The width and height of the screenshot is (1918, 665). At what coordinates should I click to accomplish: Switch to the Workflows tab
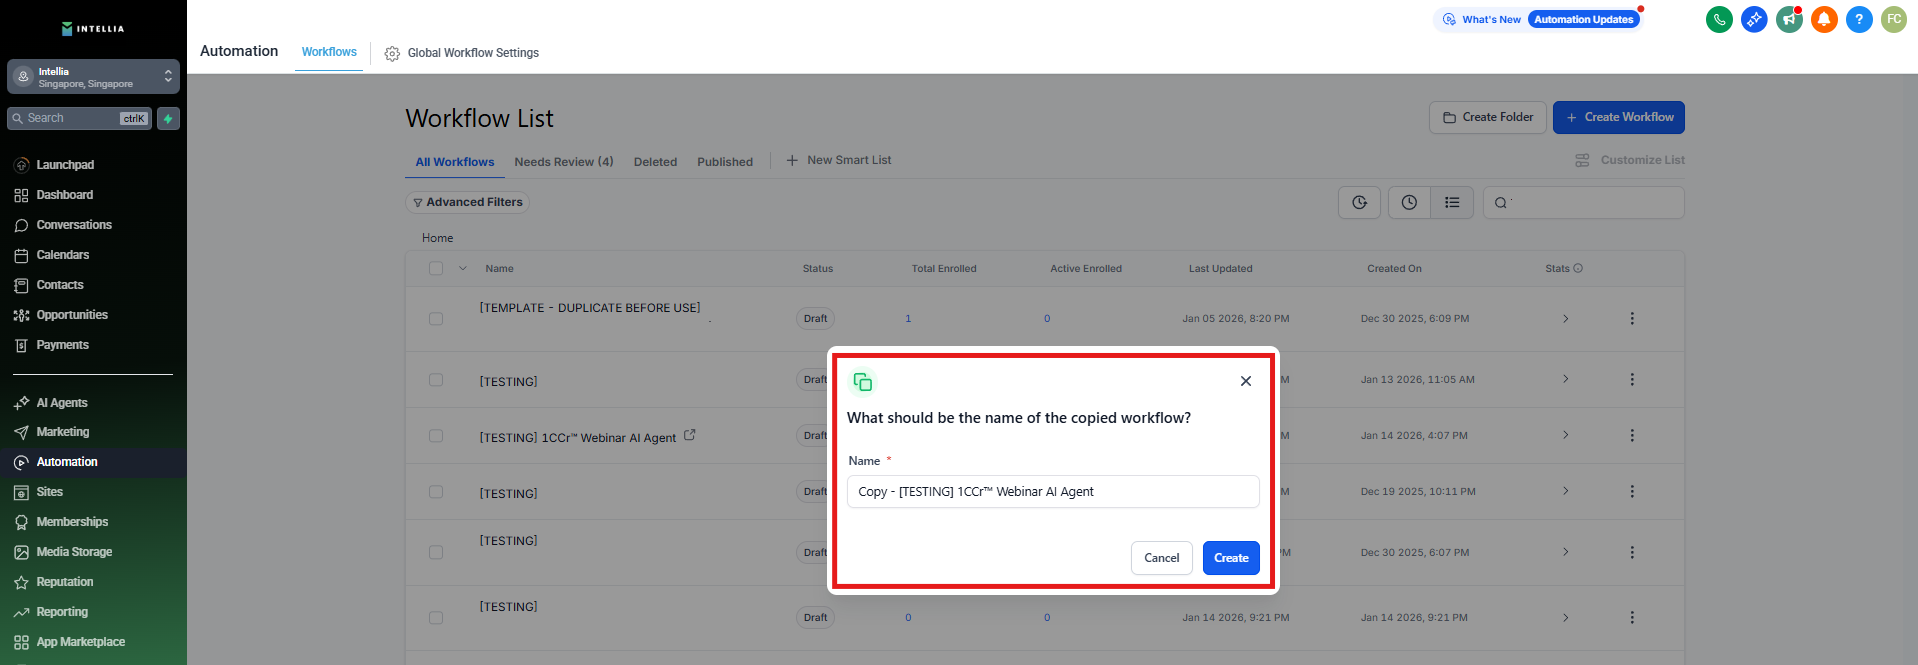coord(329,52)
